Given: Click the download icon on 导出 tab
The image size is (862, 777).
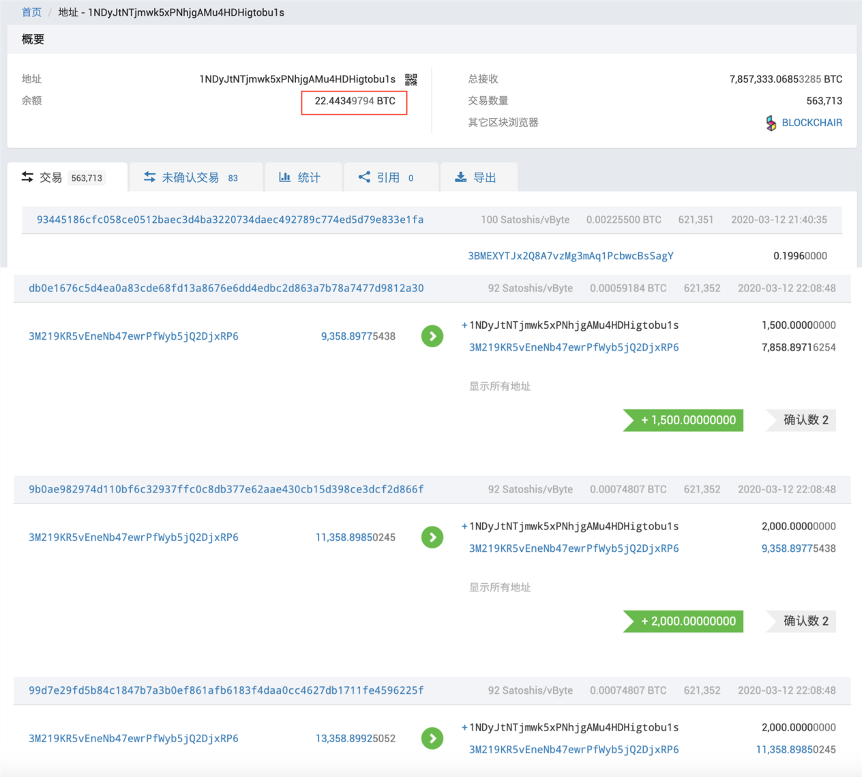Looking at the screenshot, I should [x=461, y=177].
